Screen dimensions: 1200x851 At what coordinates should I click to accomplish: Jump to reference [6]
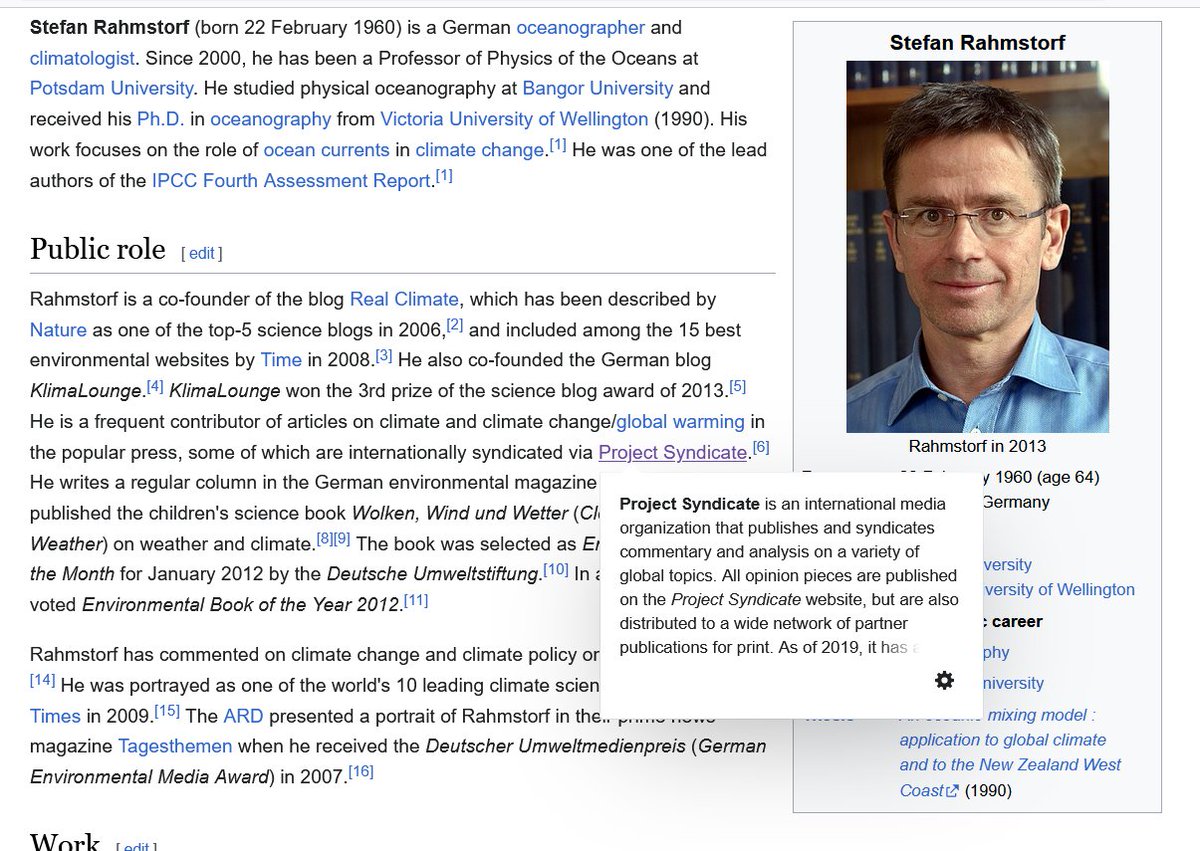[761, 448]
